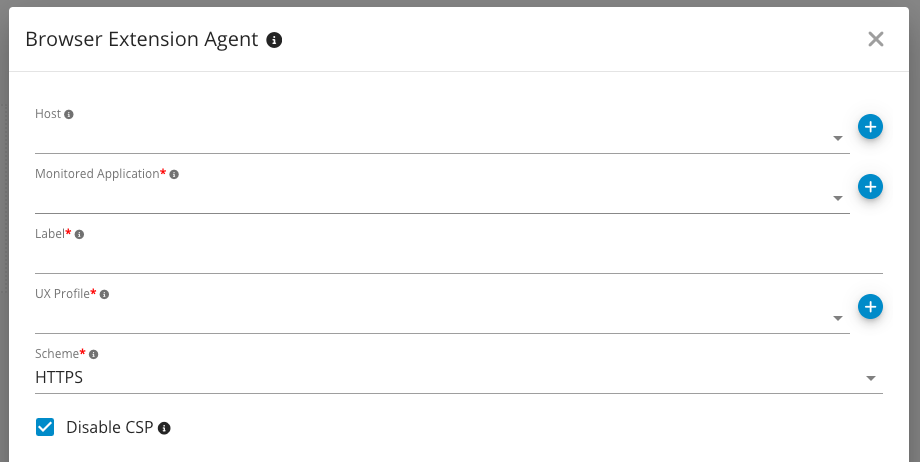This screenshot has width=920, height=462.
Task: Open the Monitored Application dropdown arrow
Action: click(x=838, y=199)
